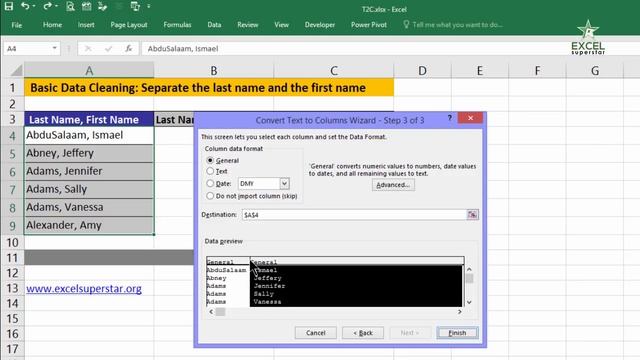Open the Redo history dropdown arrow

[56, 7]
